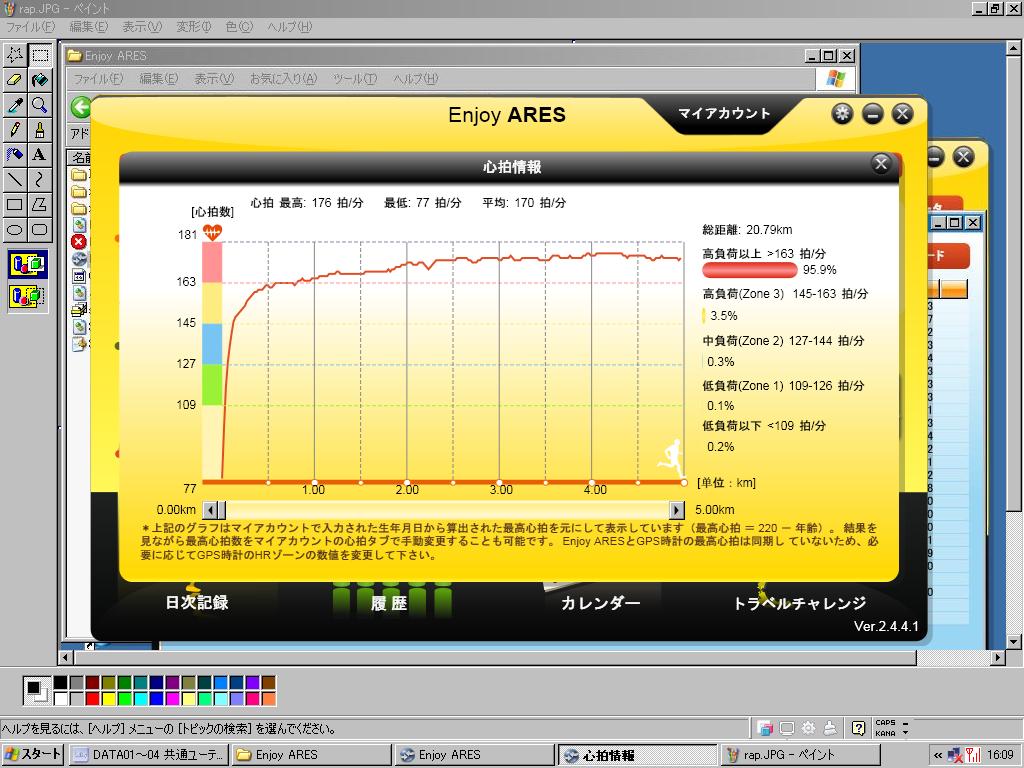1024x768 pixels.
Task: Open the マイアカウント tab
Action: [724, 114]
